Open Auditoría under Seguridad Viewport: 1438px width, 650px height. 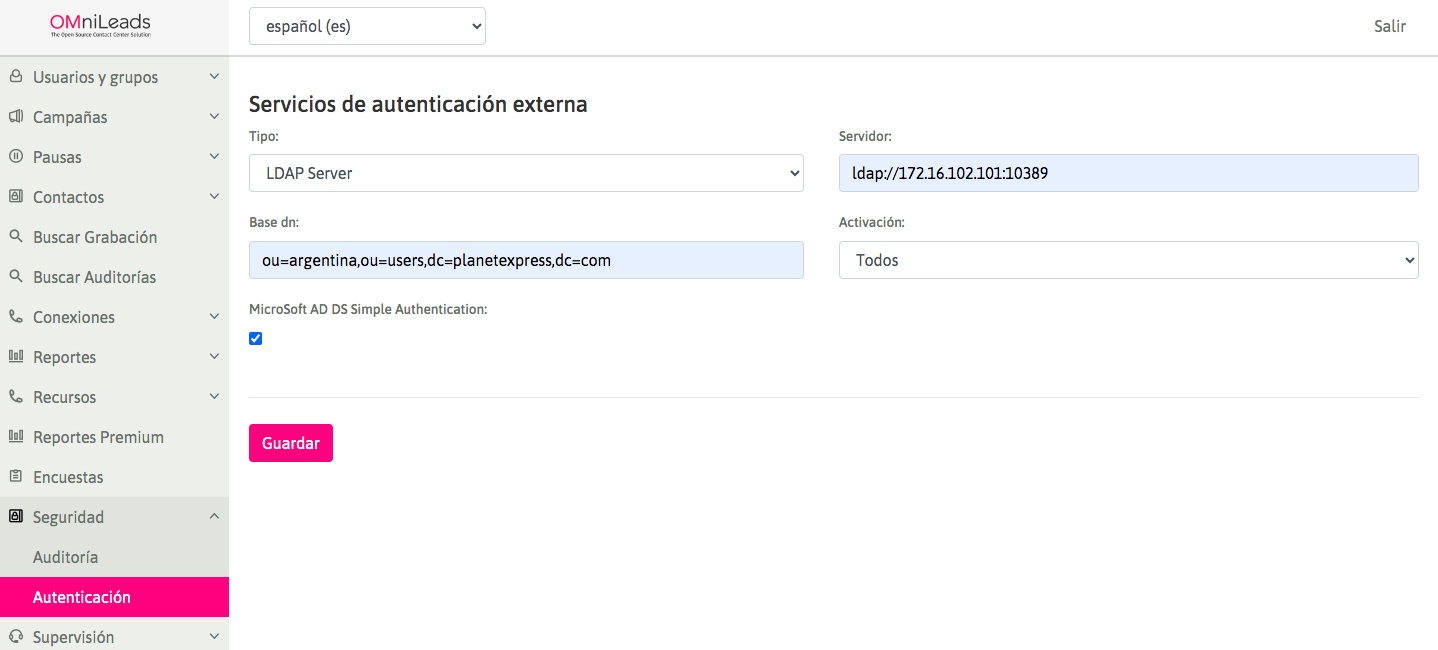[66, 557]
